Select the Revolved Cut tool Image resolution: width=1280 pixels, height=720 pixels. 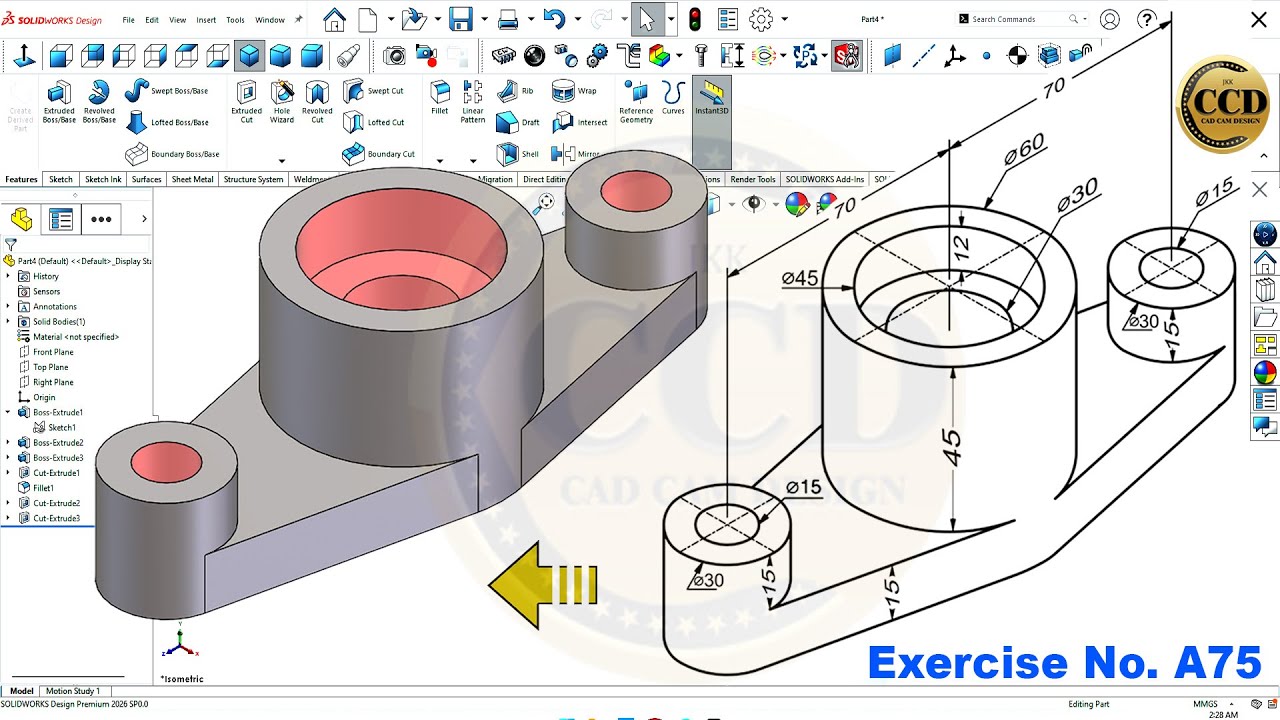[x=317, y=102]
